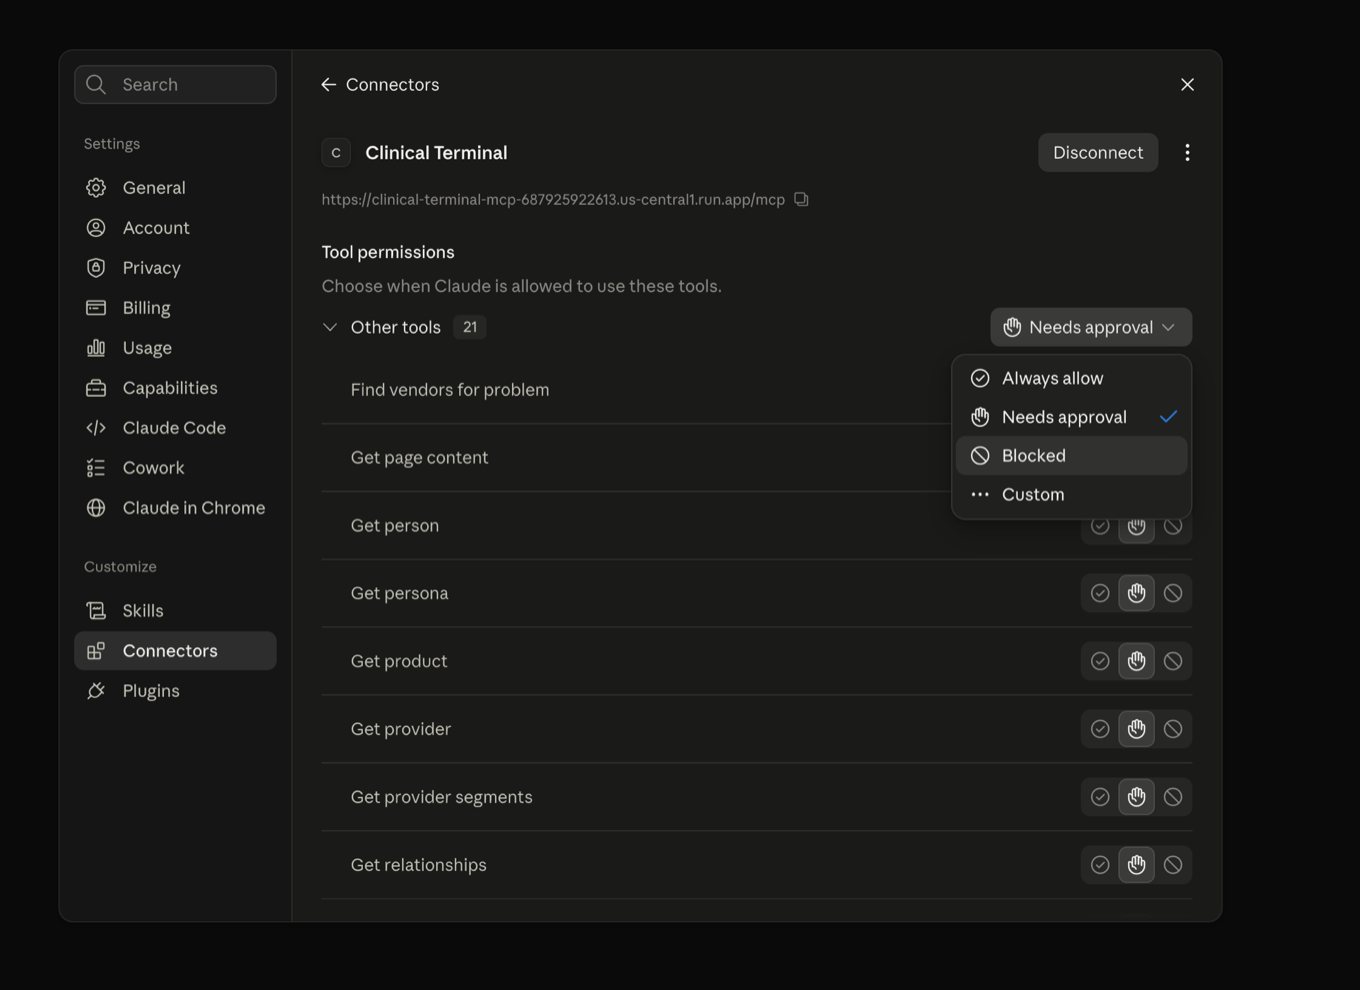The width and height of the screenshot is (1360, 990).
Task: Click the Cowork checklist icon
Action: [x=96, y=467]
